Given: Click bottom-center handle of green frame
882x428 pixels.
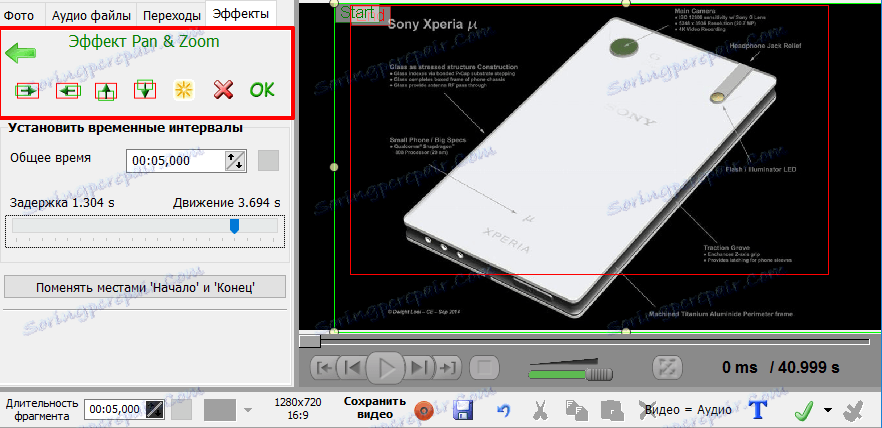Looking at the screenshot, I should pyautogui.click(x=626, y=331).
